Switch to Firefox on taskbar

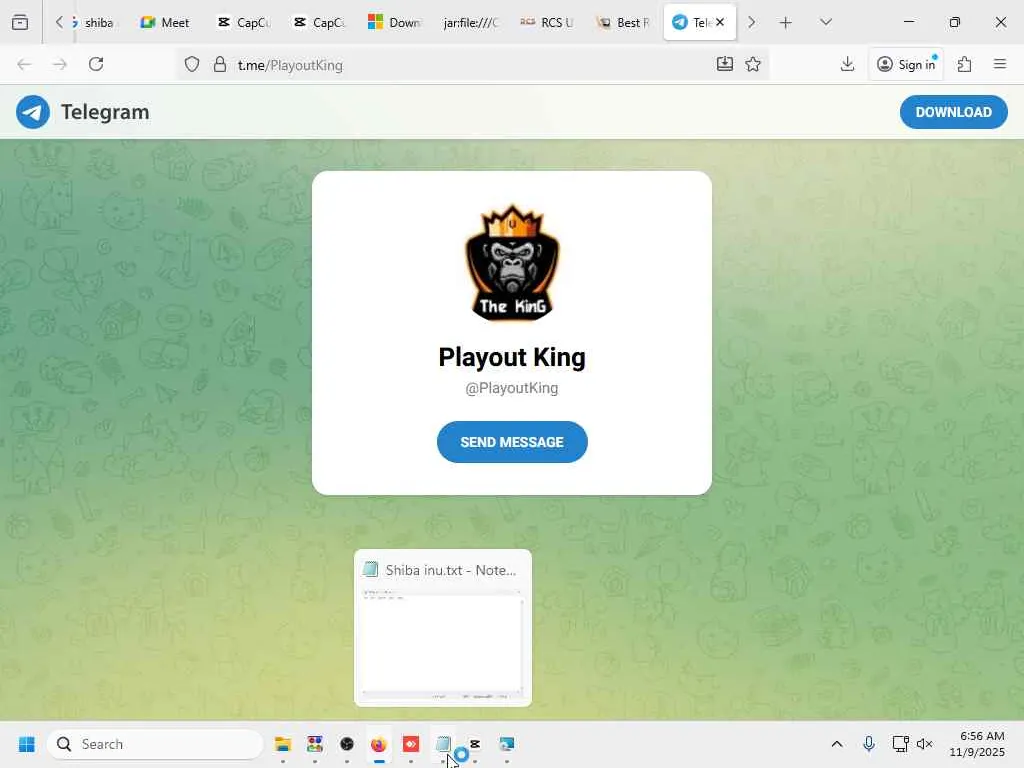click(x=379, y=744)
